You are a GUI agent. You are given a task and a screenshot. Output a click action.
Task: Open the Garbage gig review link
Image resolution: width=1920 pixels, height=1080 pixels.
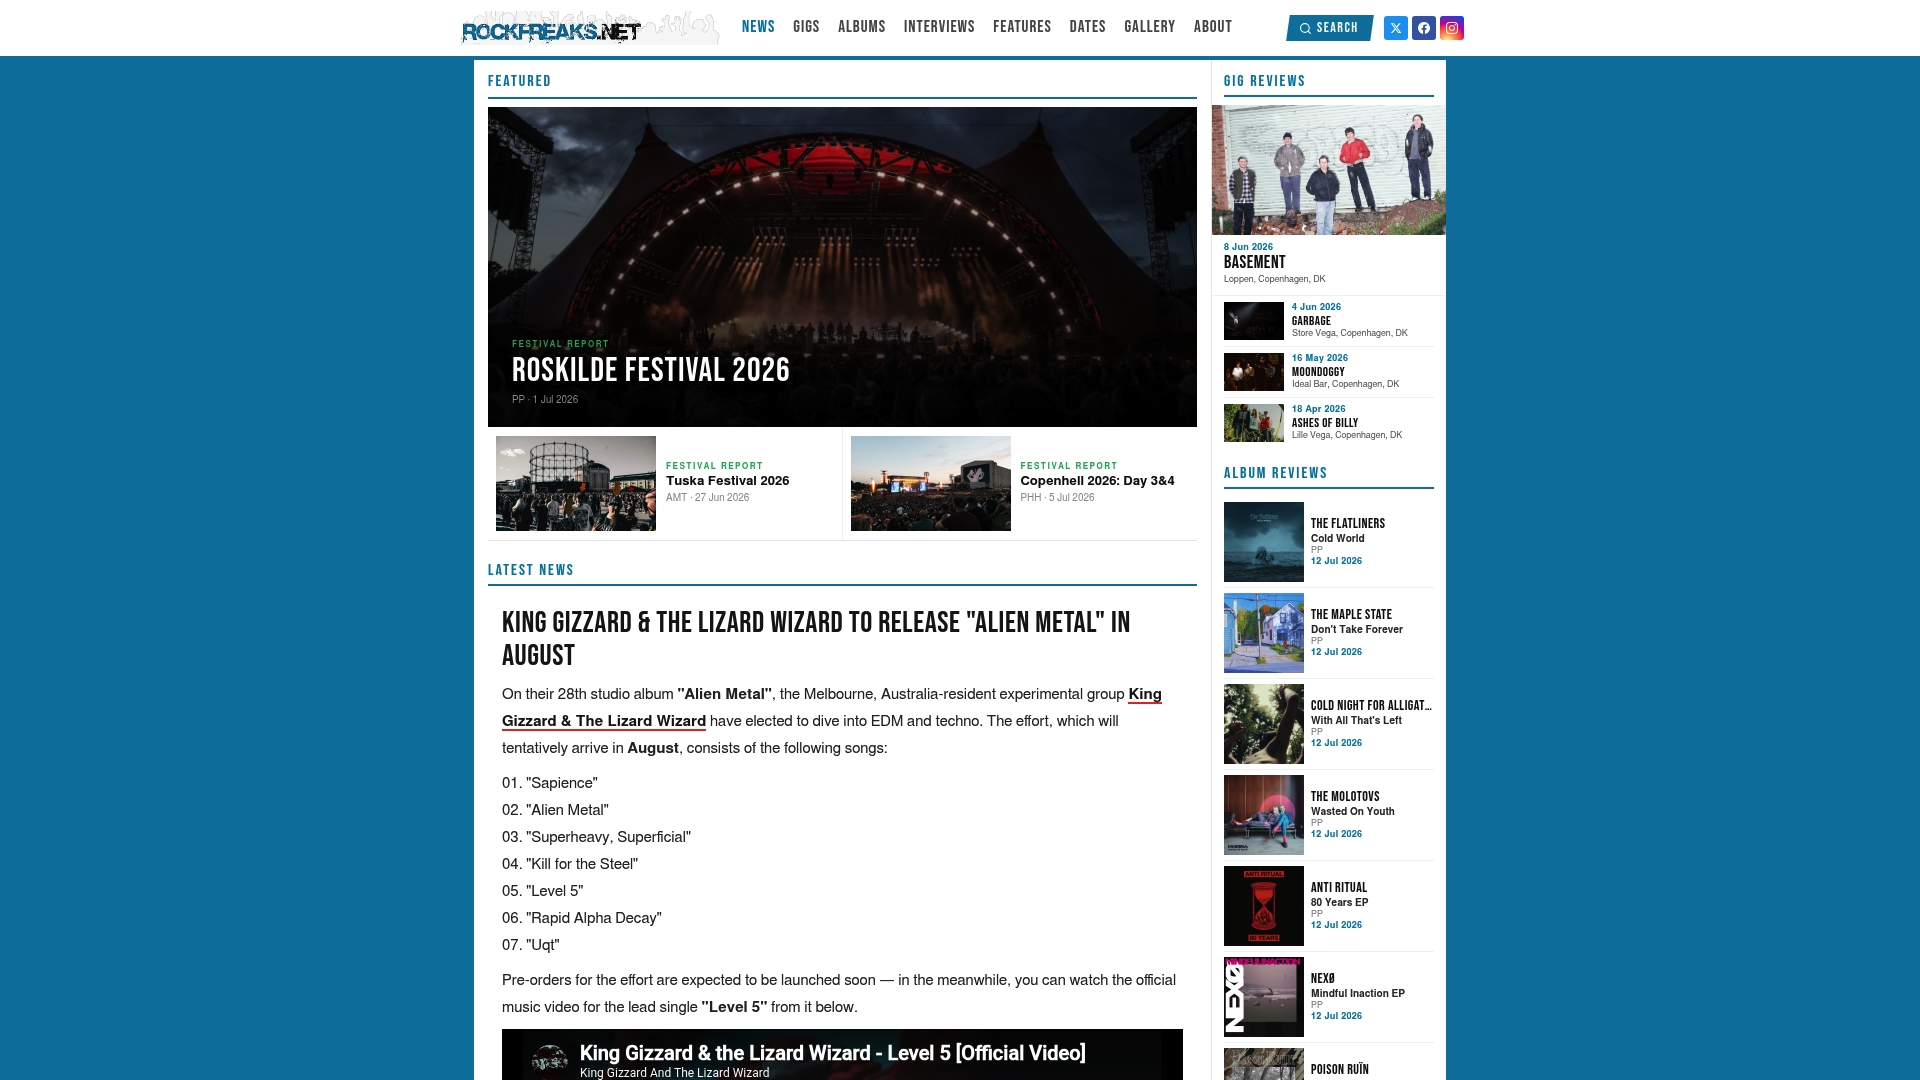point(1311,321)
